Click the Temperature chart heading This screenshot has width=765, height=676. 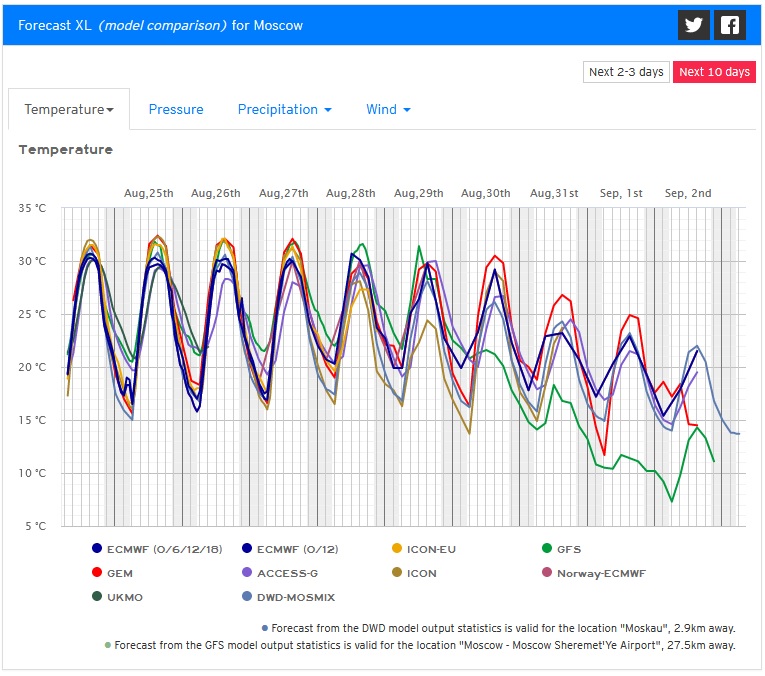(66, 150)
